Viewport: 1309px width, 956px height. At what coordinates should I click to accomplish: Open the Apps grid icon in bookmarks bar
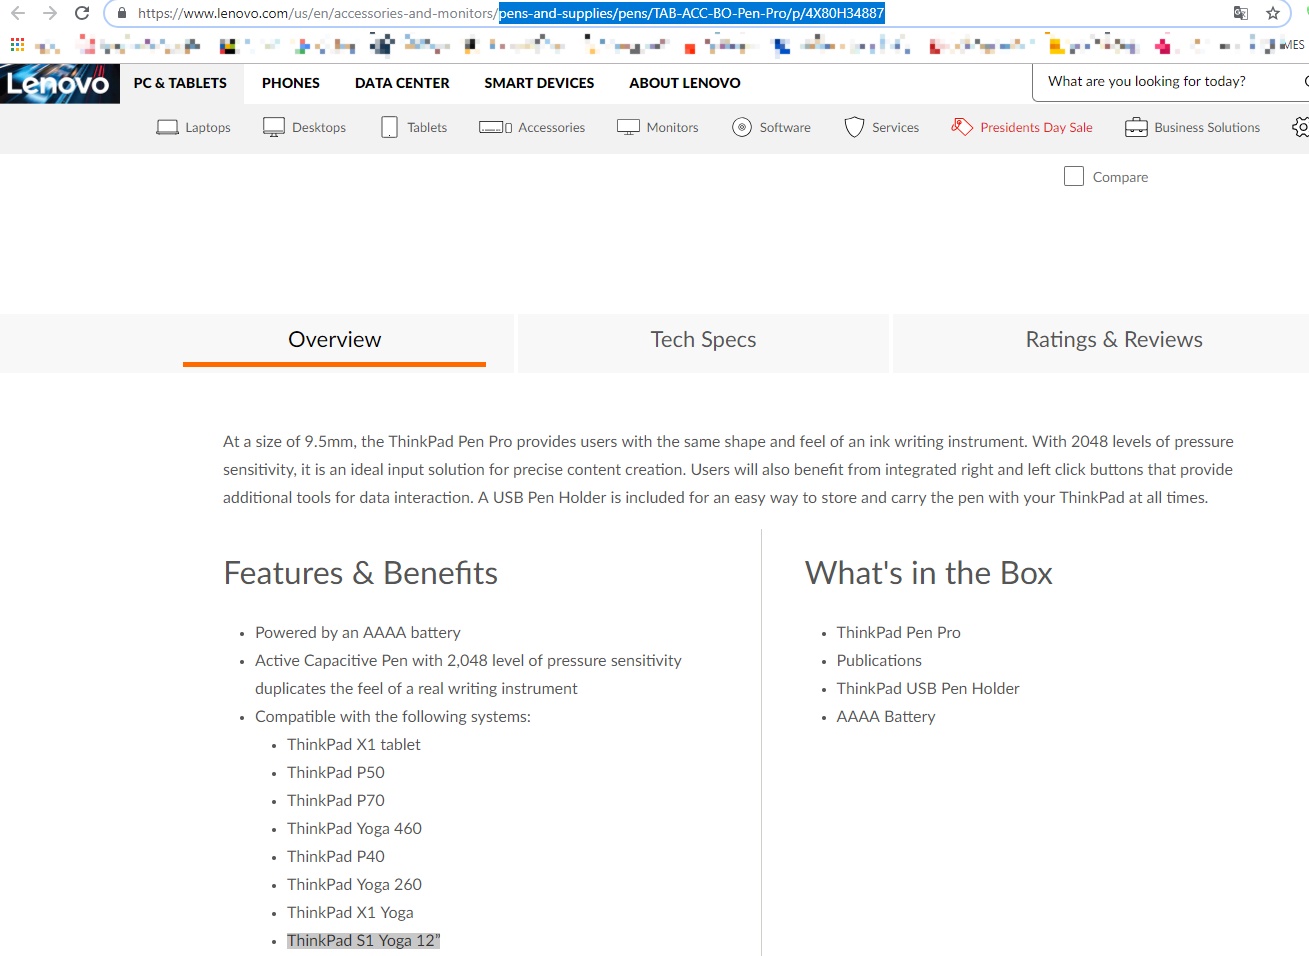coord(17,44)
